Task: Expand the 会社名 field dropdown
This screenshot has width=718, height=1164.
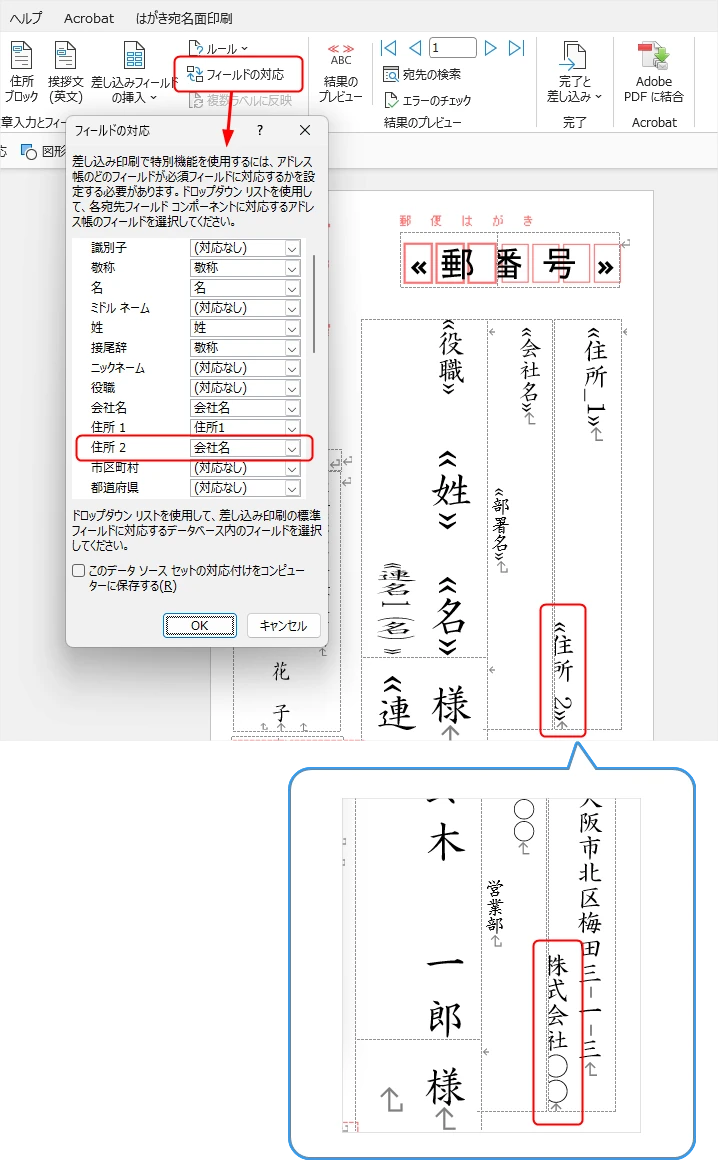Action: click(x=292, y=408)
